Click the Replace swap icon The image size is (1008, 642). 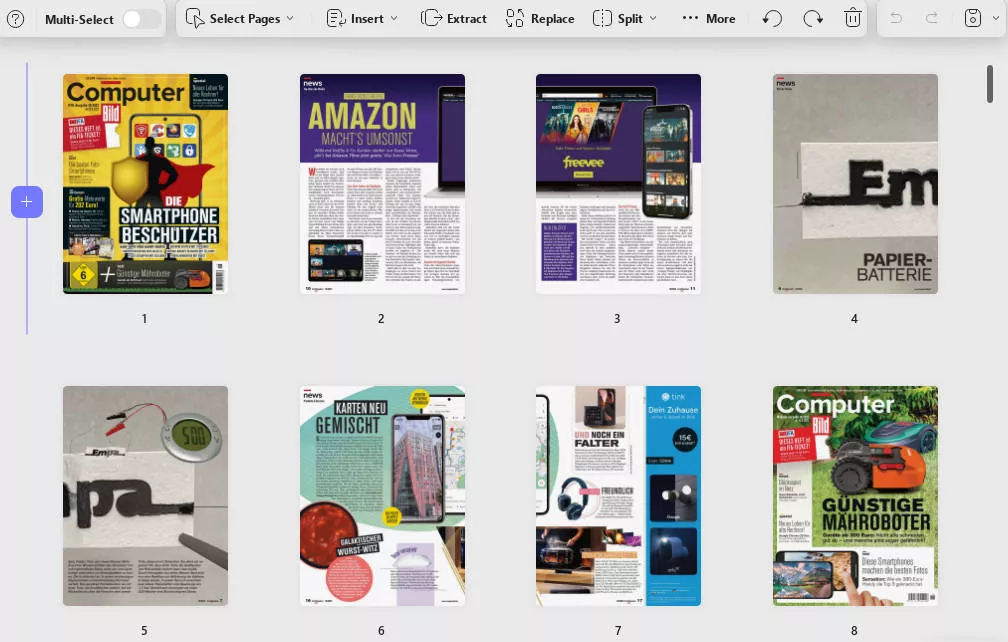click(515, 19)
